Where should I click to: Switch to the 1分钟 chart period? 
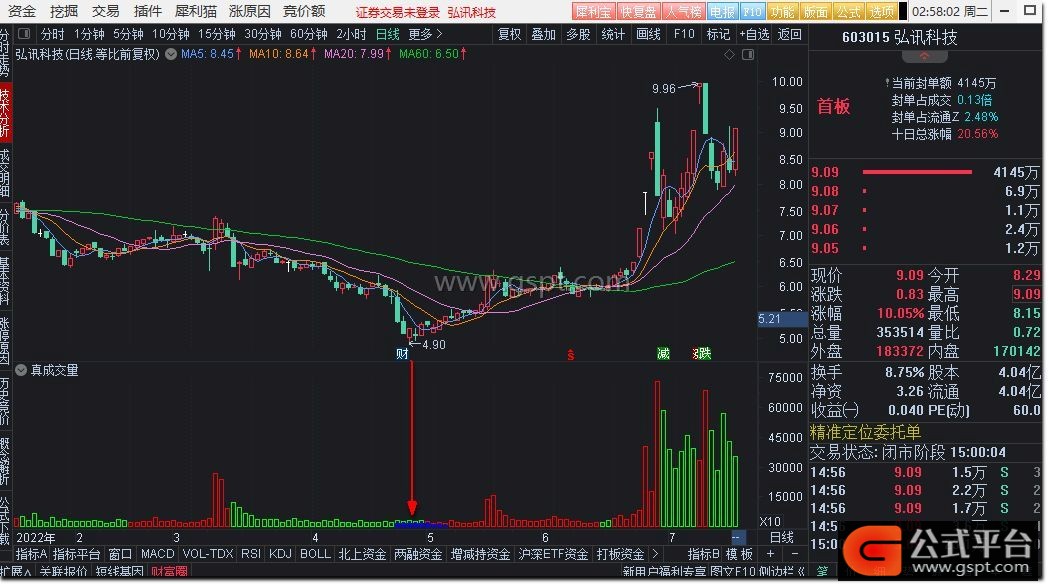[x=90, y=33]
